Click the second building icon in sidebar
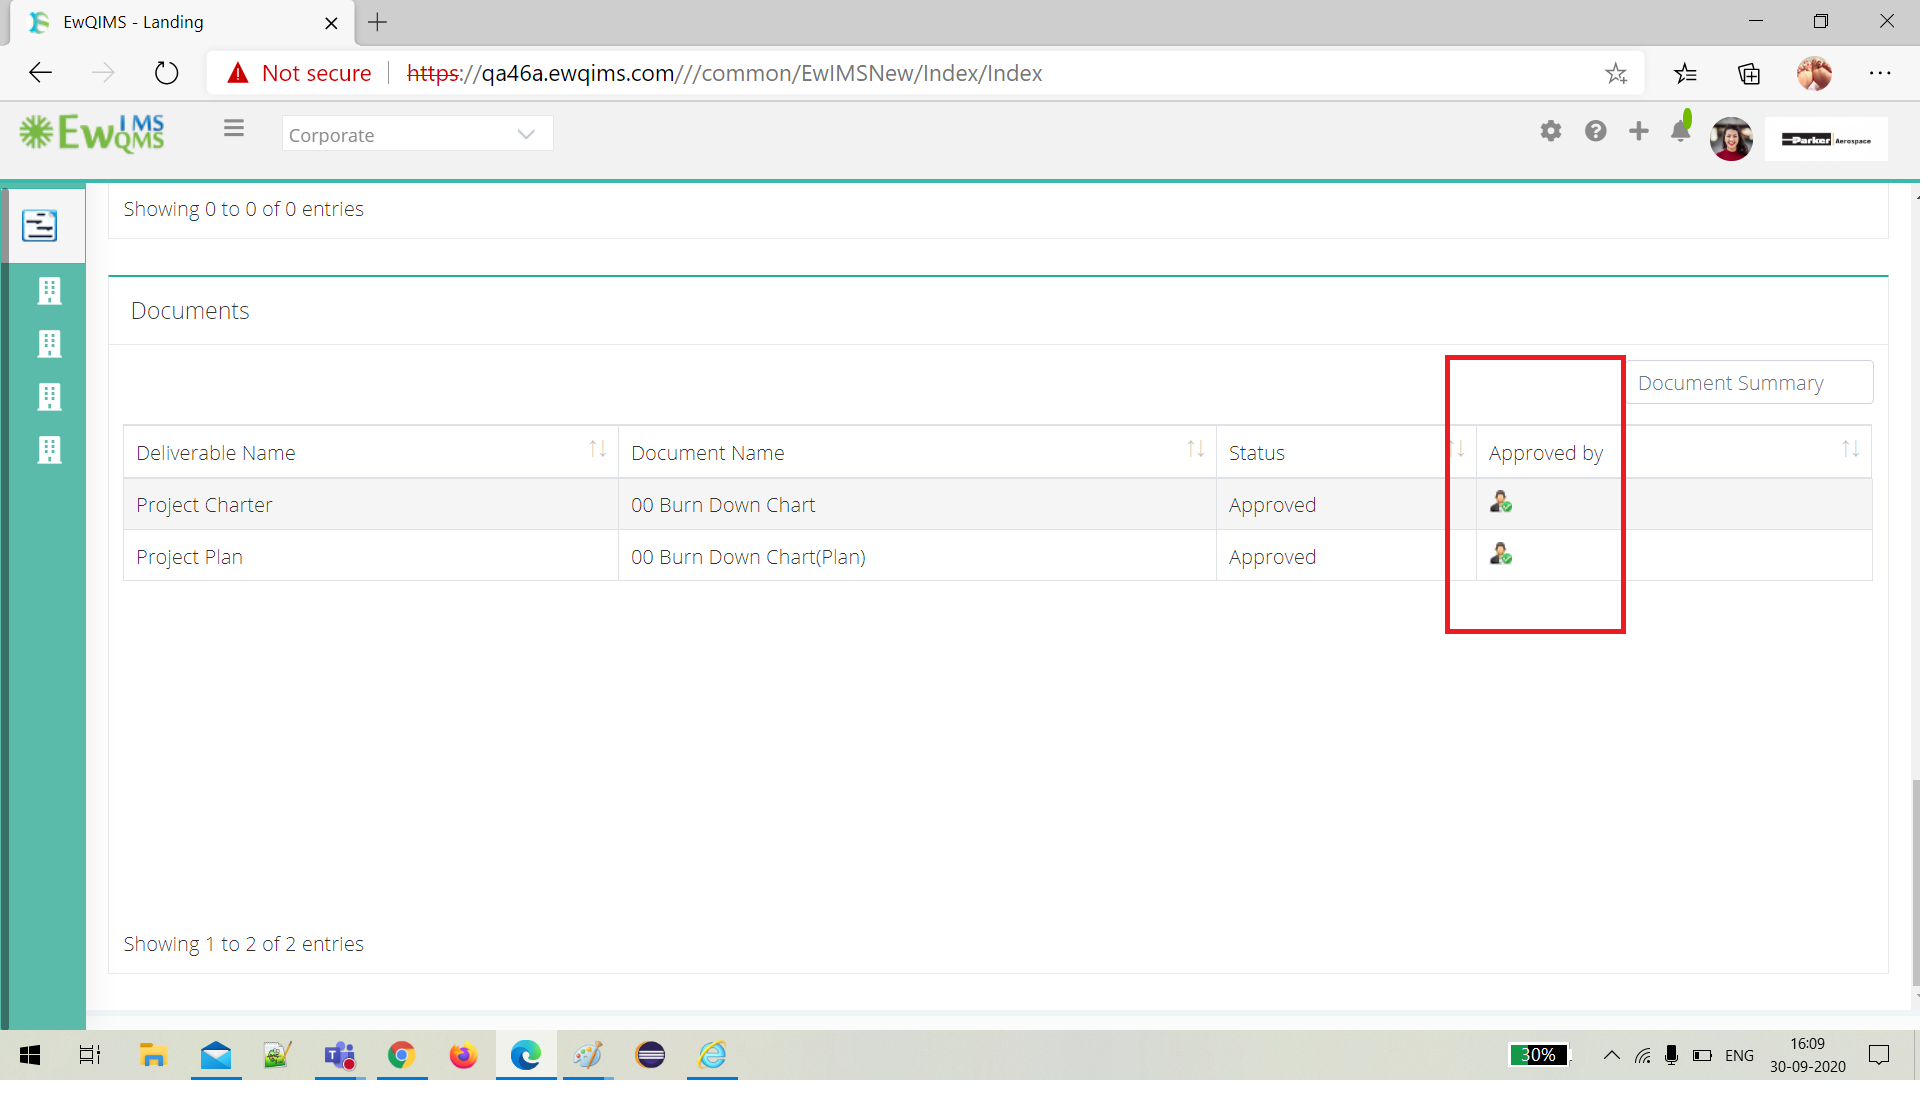This screenshot has width=1928, height=1096. (x=49, y=344)
